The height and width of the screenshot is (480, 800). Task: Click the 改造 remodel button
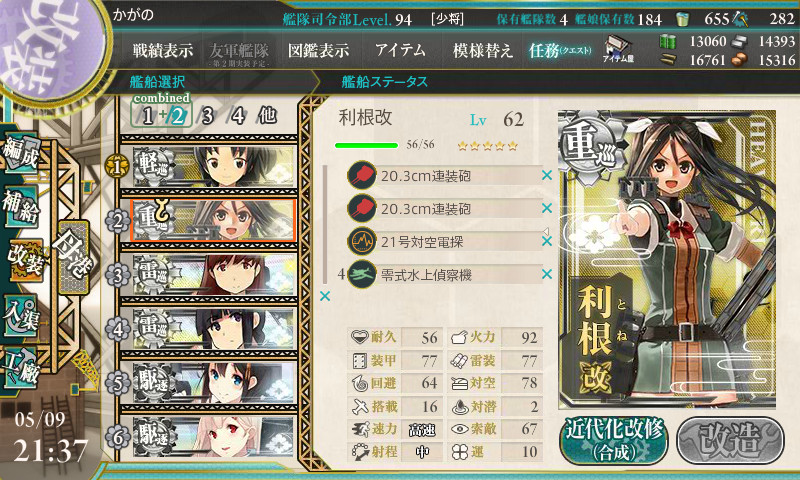730,440
